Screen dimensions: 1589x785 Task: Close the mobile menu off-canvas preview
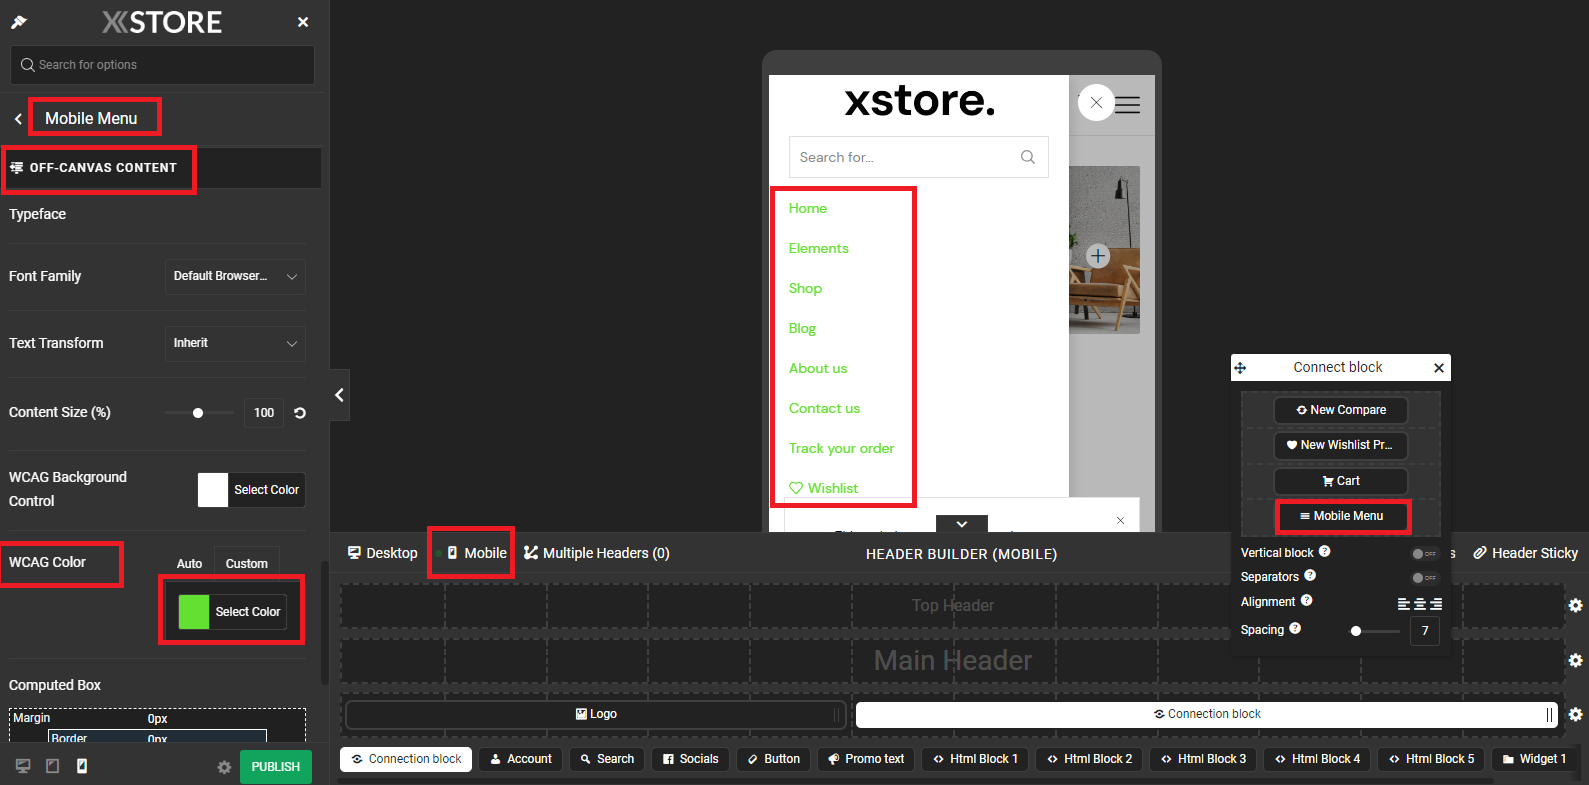[x=1096, y=102]
